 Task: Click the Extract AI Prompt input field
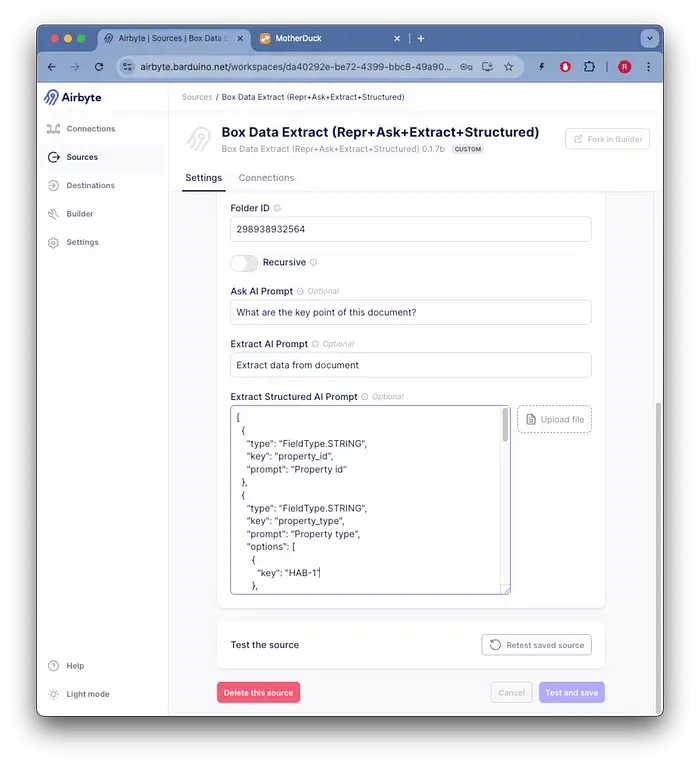(x=411, y=365)
